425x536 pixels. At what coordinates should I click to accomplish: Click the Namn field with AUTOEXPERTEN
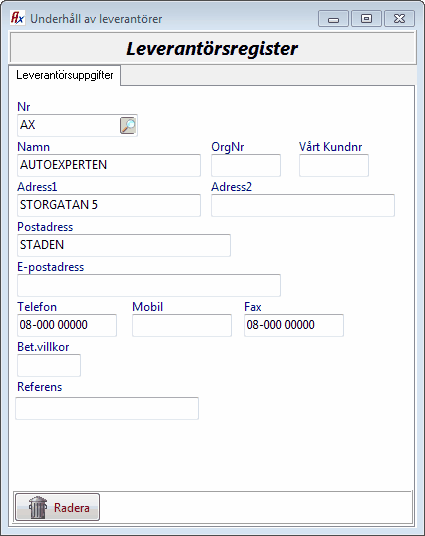tap(109, 165)
